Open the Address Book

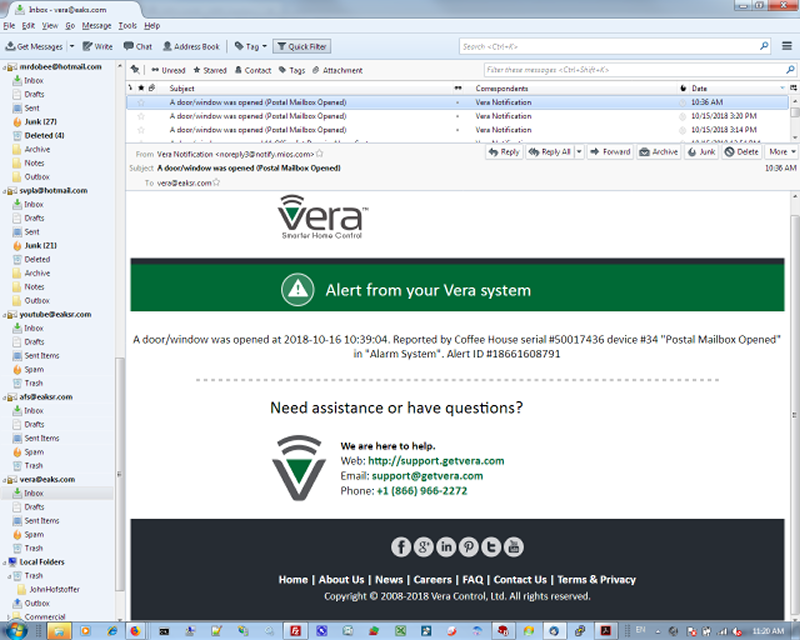click(x=191, y=46)
